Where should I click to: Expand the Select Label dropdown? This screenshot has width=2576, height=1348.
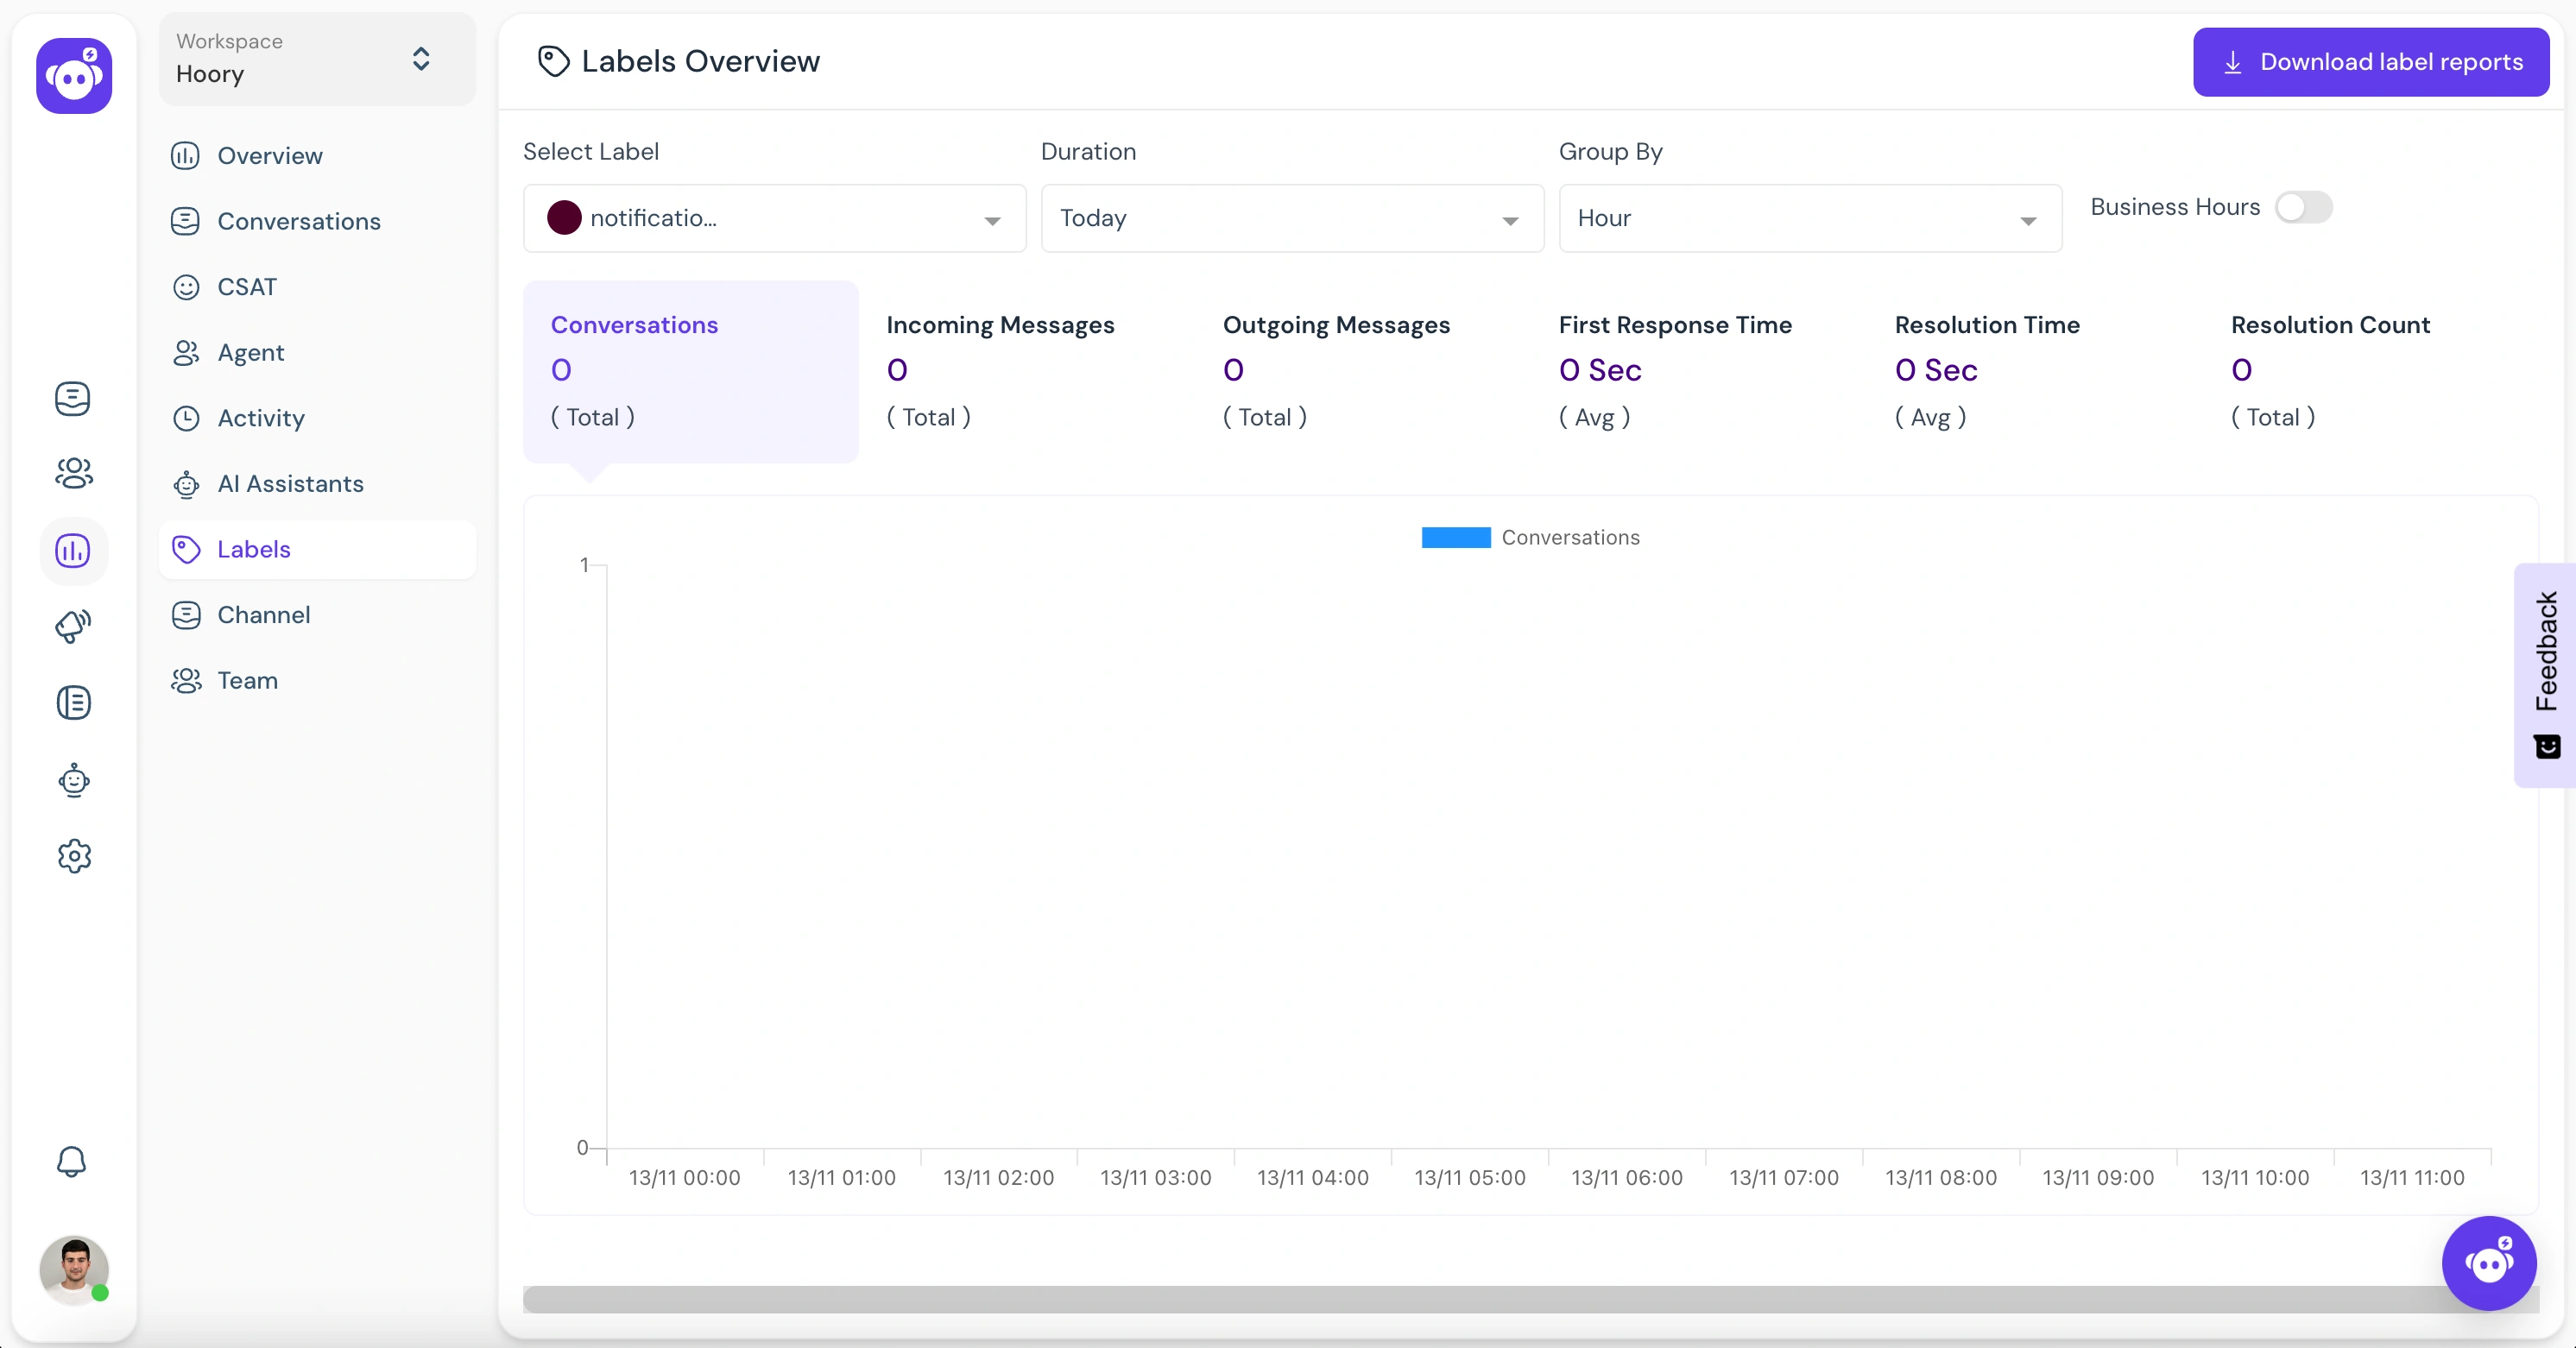[775, 217]
